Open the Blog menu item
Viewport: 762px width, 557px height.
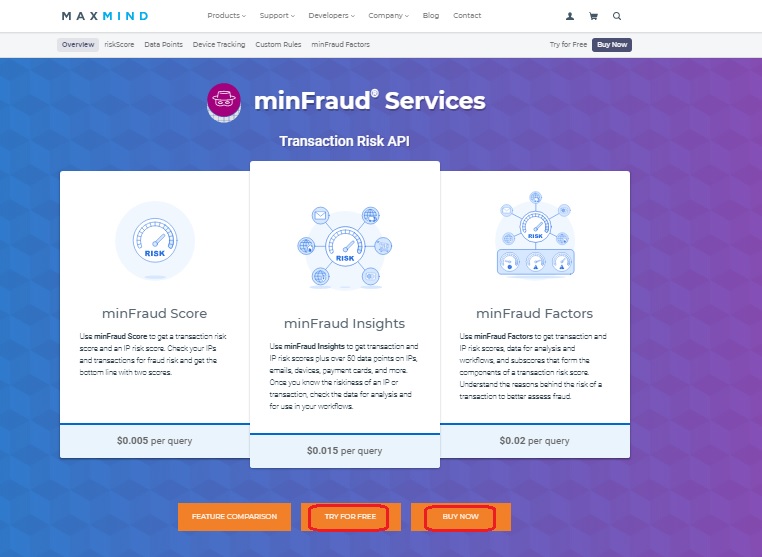[x=431, y=16]
